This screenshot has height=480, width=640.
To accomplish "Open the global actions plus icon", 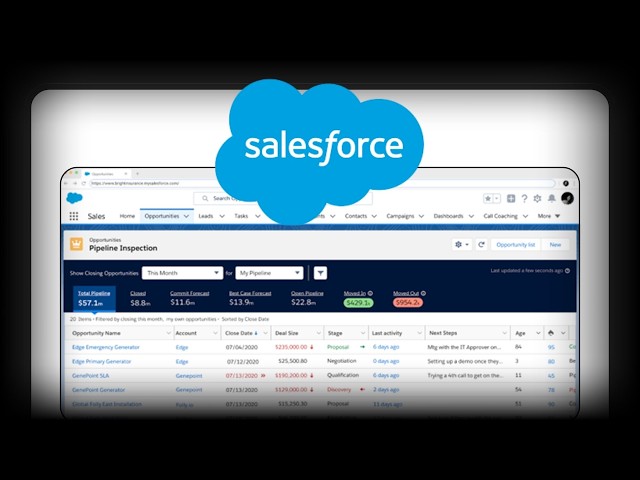I will (x=511, y=198).
